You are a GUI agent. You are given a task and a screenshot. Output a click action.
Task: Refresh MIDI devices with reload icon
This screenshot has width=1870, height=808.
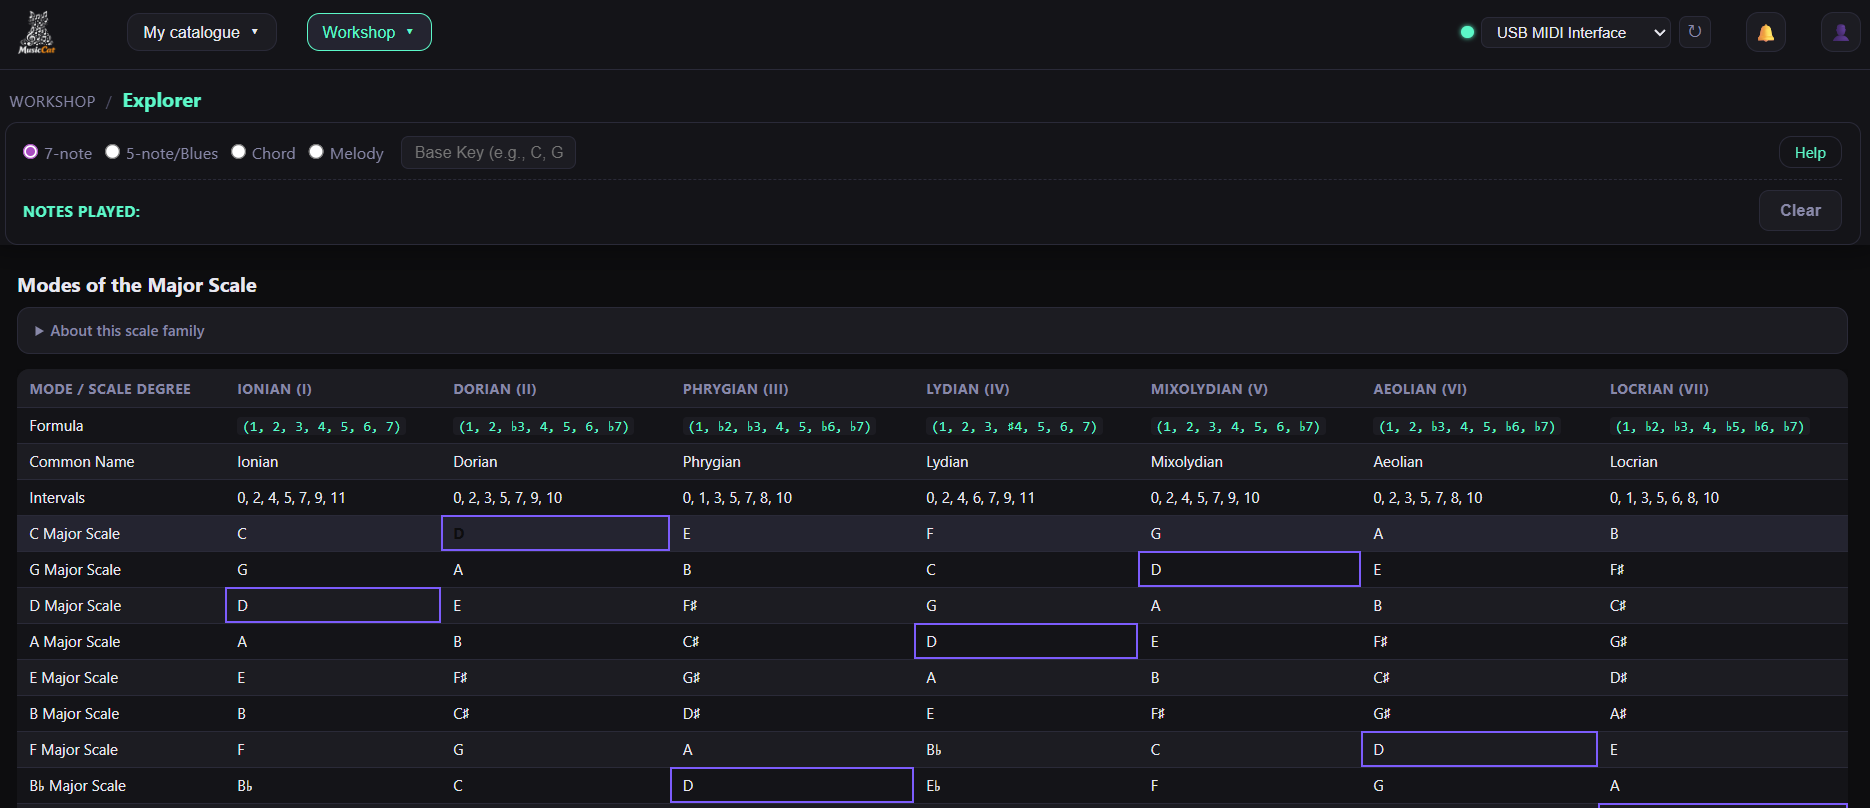1695,32
